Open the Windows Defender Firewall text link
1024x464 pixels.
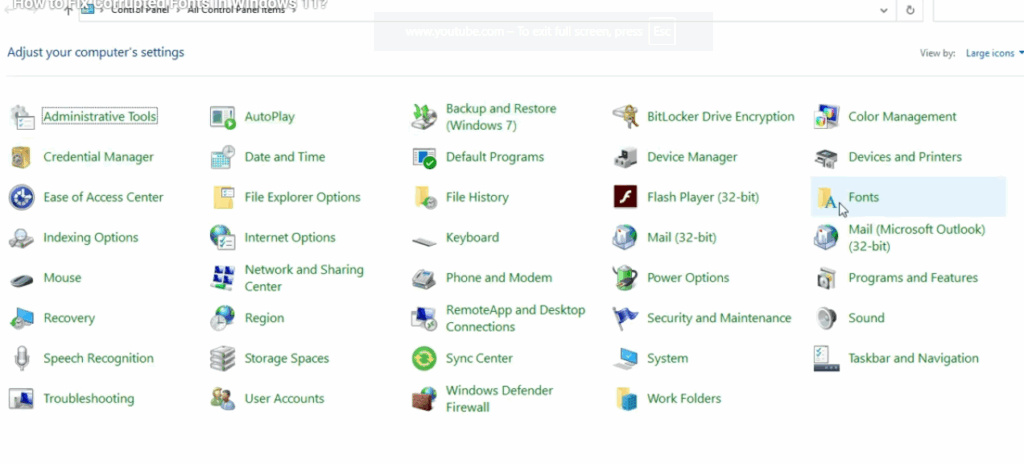click(499, 399)
